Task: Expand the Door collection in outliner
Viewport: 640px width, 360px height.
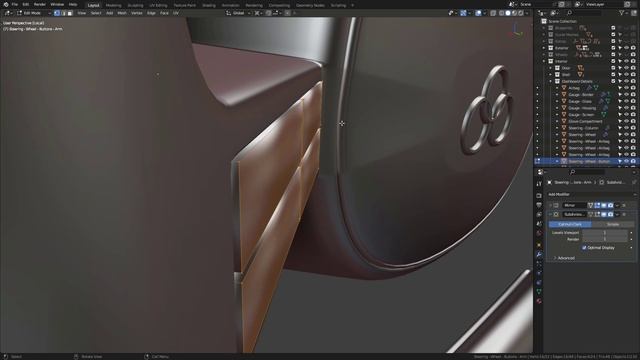Action: [x=551, y=68]
